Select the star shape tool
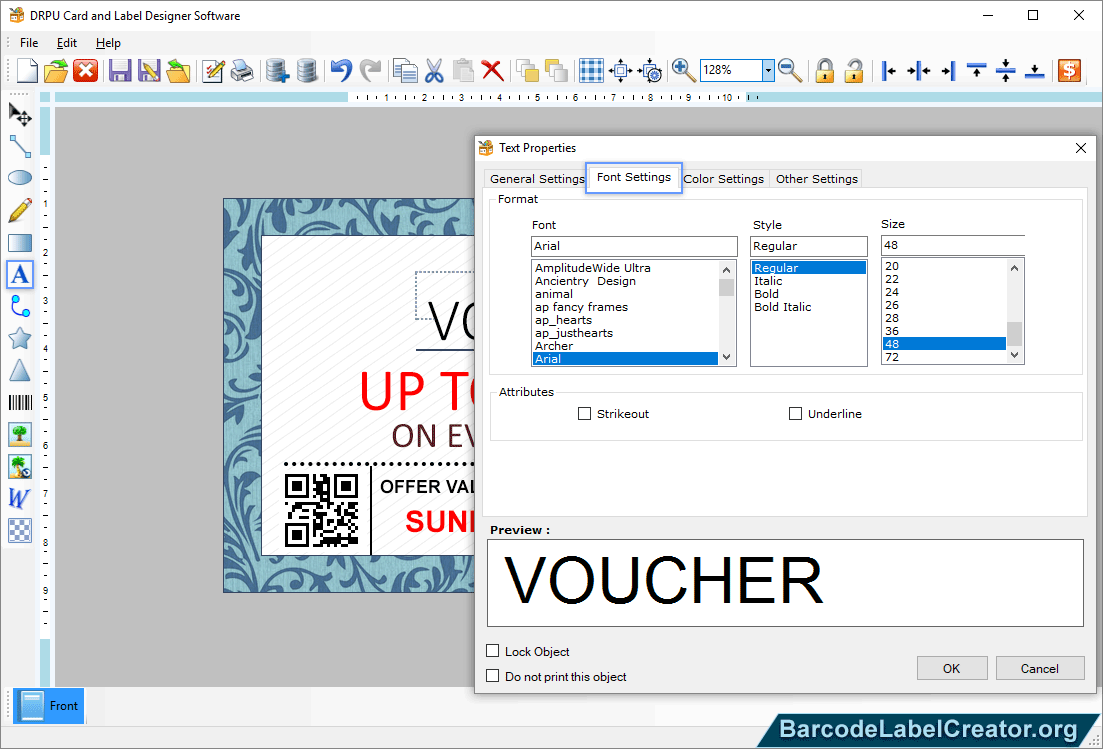The height and width of the screenshot is (749, 1103). 20,338
